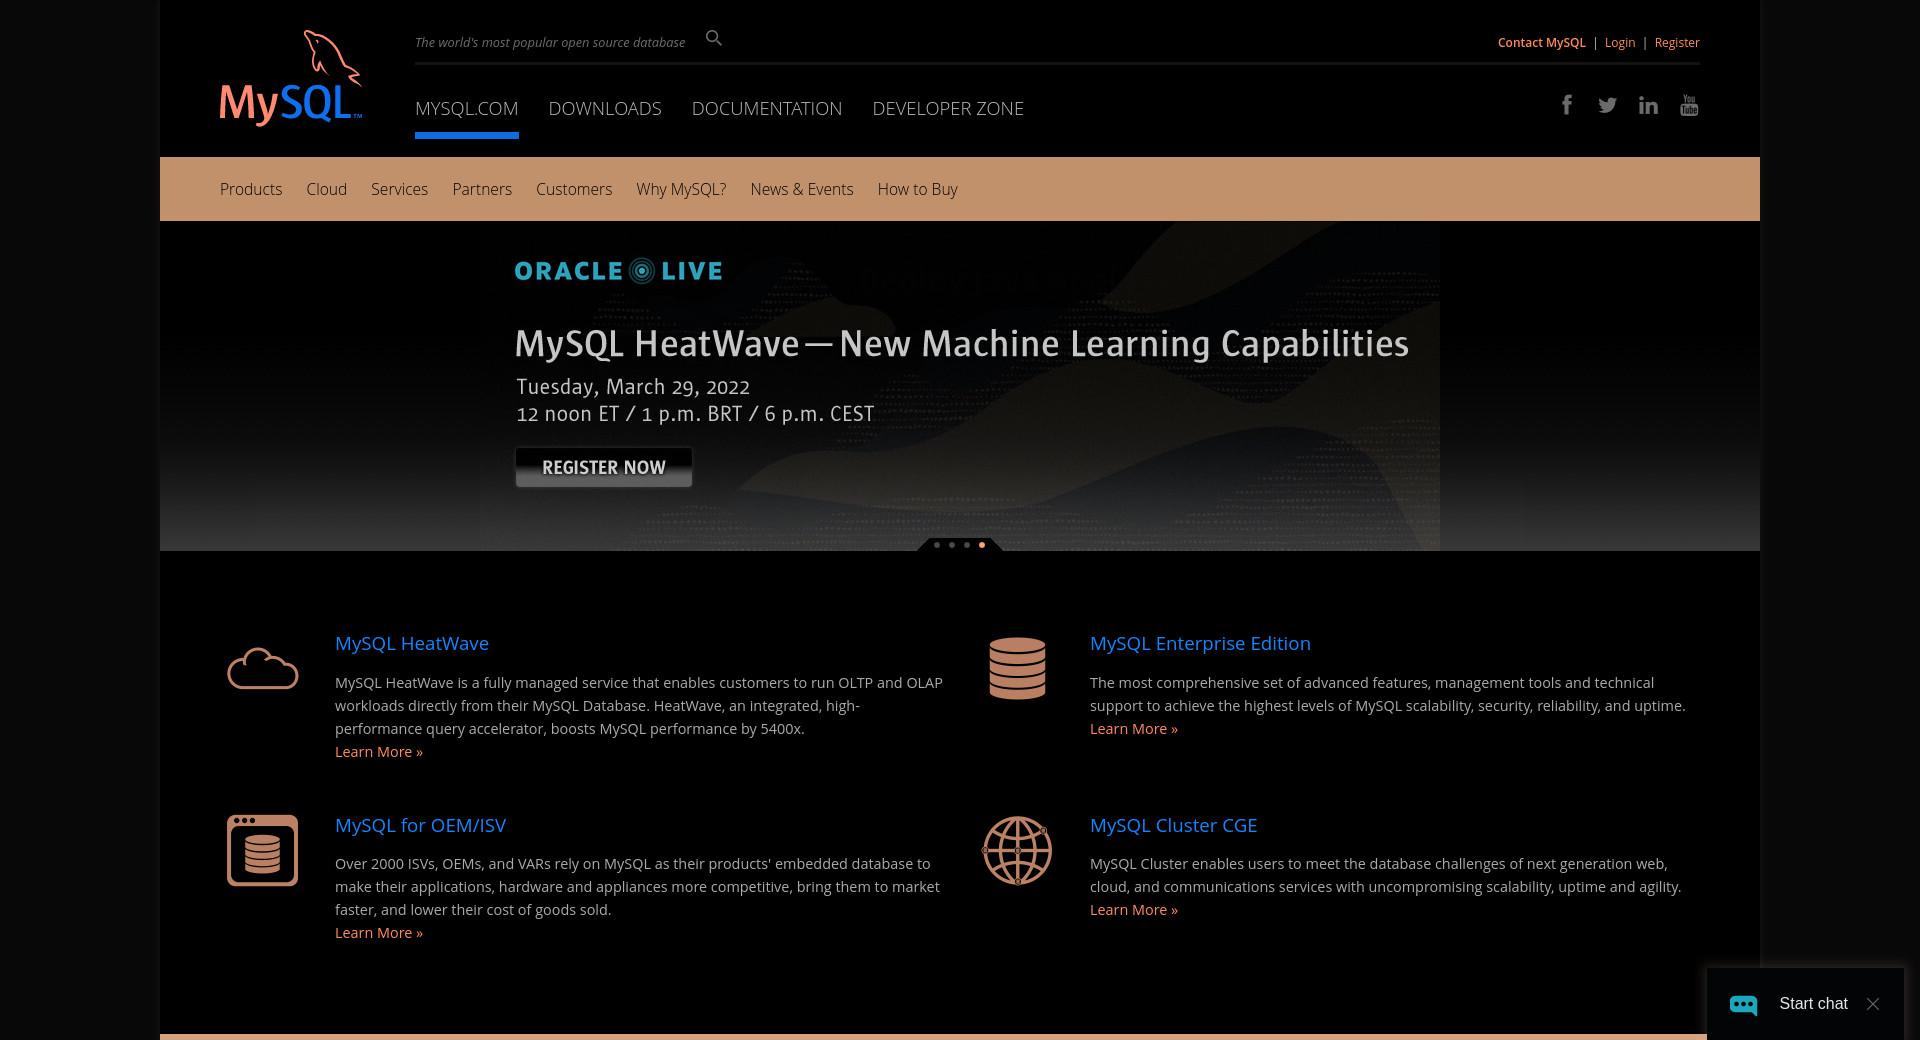1920x1040 pixels.
Task: Select the second carousel dot
Action: tap(952, 545)
